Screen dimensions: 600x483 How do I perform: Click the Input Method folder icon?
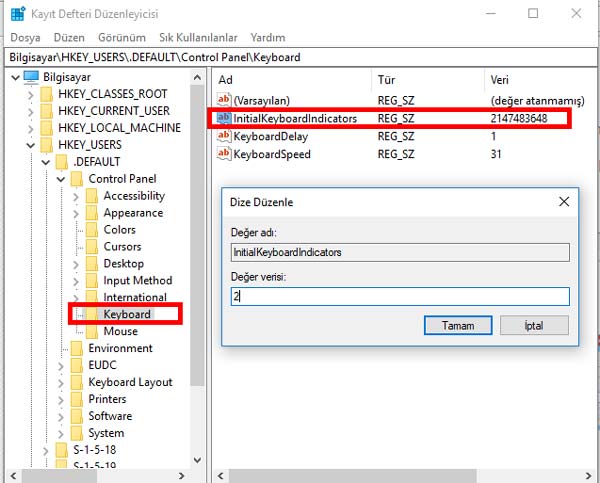(x=92, y=281)
